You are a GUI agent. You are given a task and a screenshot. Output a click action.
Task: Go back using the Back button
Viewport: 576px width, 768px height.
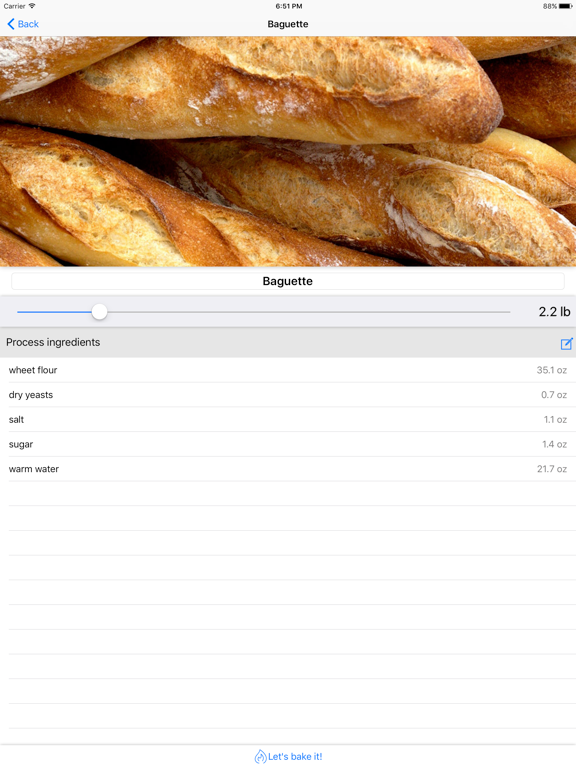pos(23,24)
